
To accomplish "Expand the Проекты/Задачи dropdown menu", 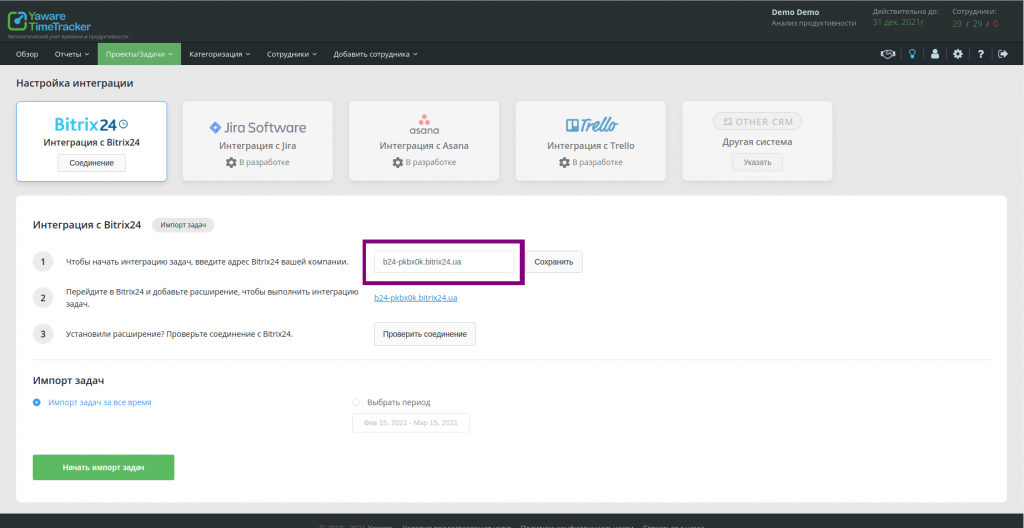I will [139, 54].
